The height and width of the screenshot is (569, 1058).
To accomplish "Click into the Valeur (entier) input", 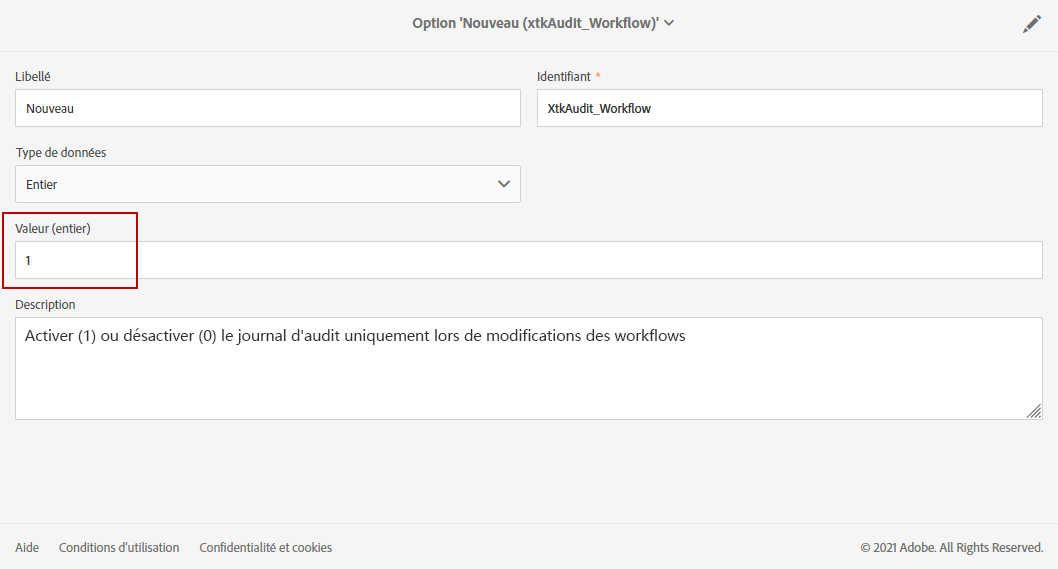I will [x=529, y=260].
